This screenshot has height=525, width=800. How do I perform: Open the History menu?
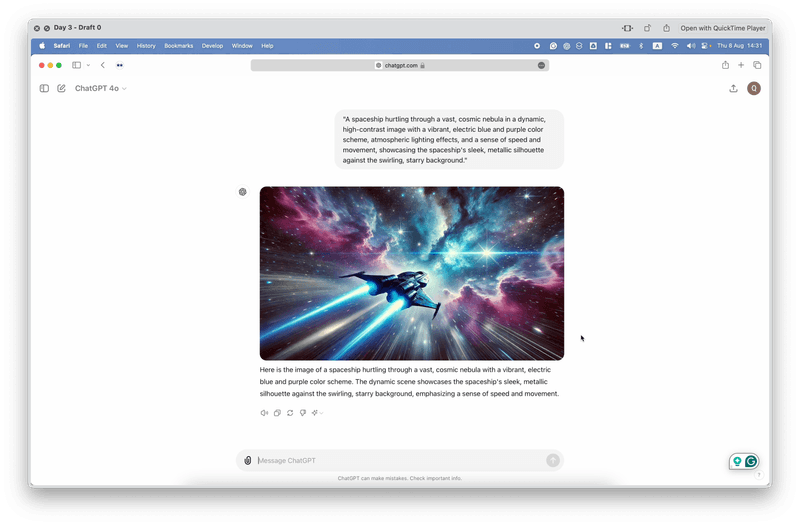tap(146, 46)
